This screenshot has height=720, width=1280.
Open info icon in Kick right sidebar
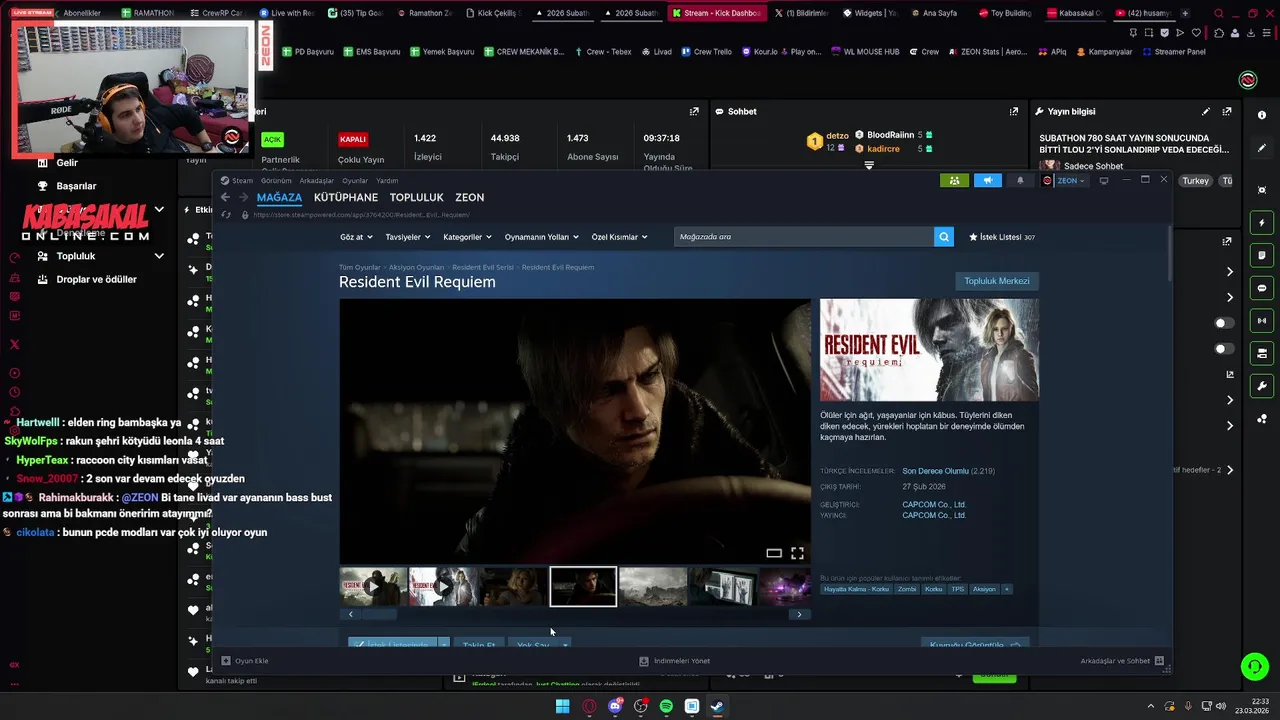tap(1262, 115)
